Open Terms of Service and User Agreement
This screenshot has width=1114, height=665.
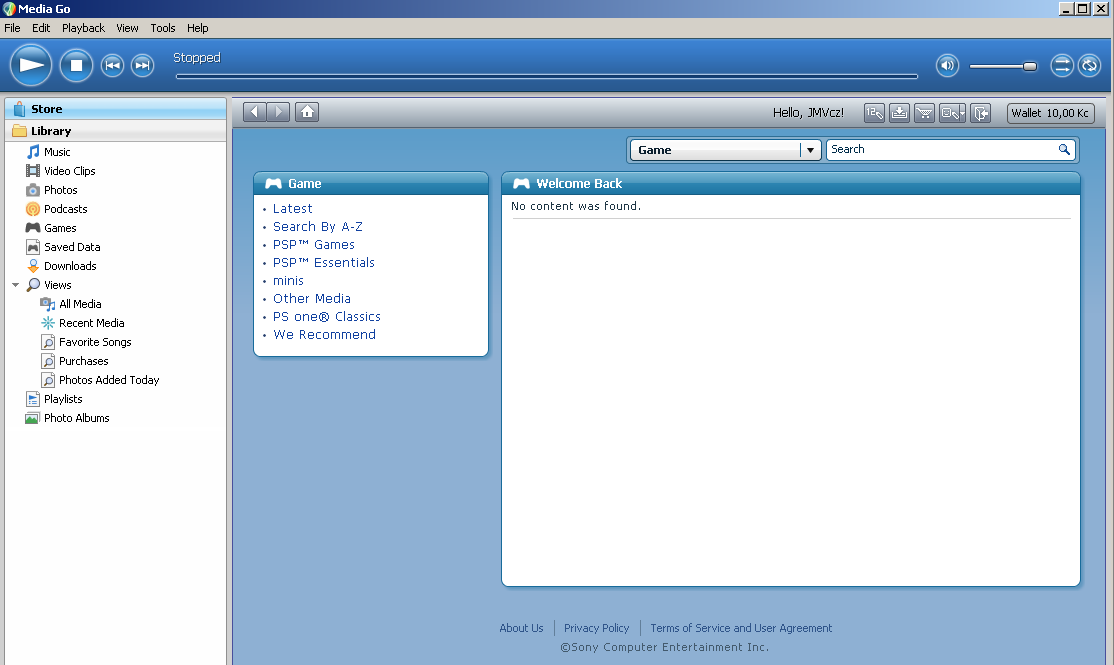tap(741, 628)
